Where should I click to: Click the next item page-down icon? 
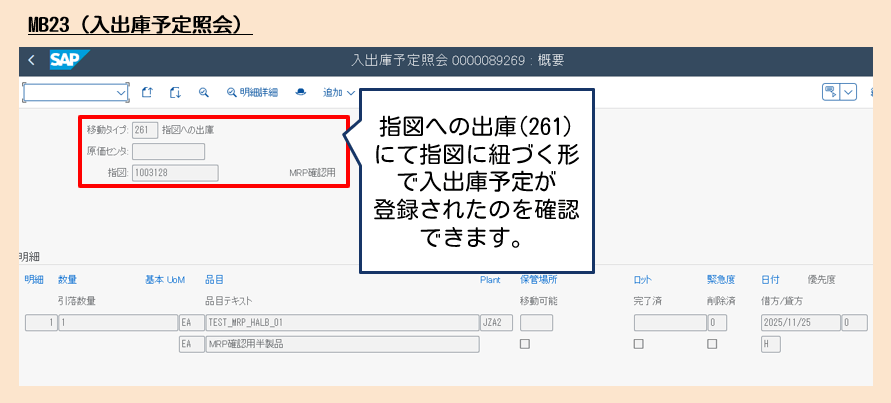coord(175,93)
